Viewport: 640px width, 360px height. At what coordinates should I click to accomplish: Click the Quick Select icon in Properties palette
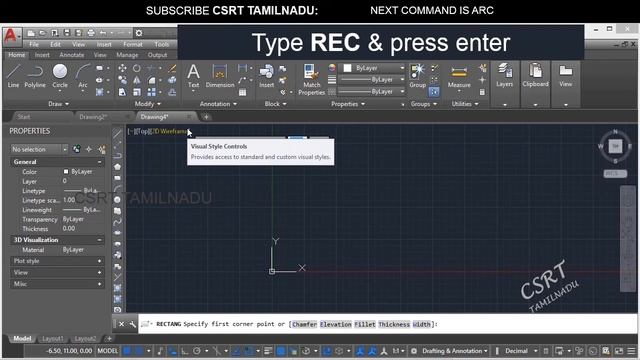pyautogui.click(x=102, y=149)
